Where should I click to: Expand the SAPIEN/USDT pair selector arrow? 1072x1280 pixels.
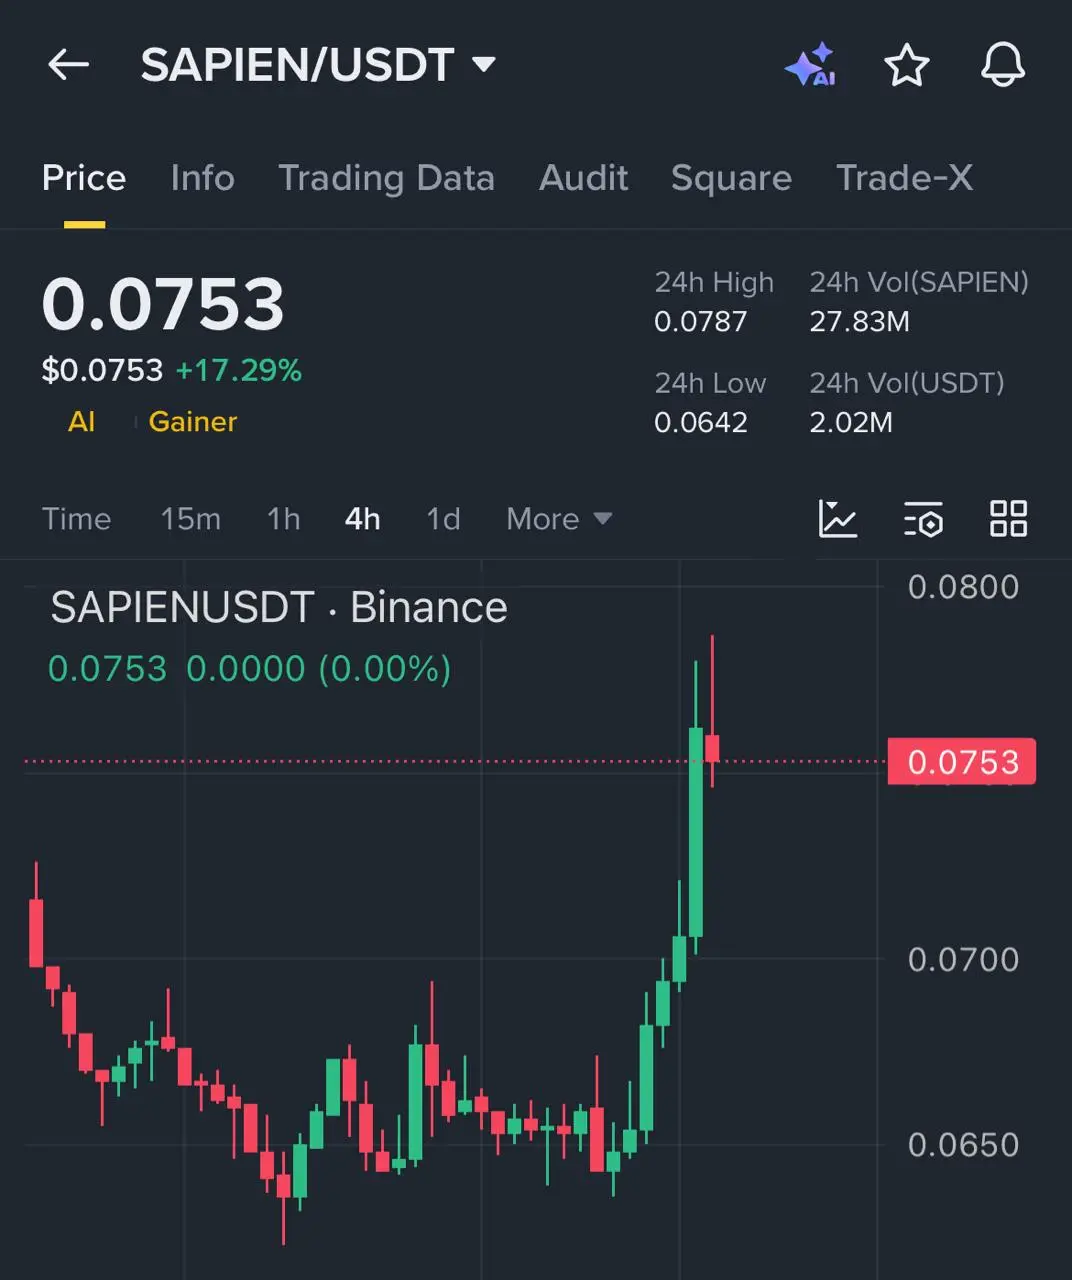pos(484,65)
